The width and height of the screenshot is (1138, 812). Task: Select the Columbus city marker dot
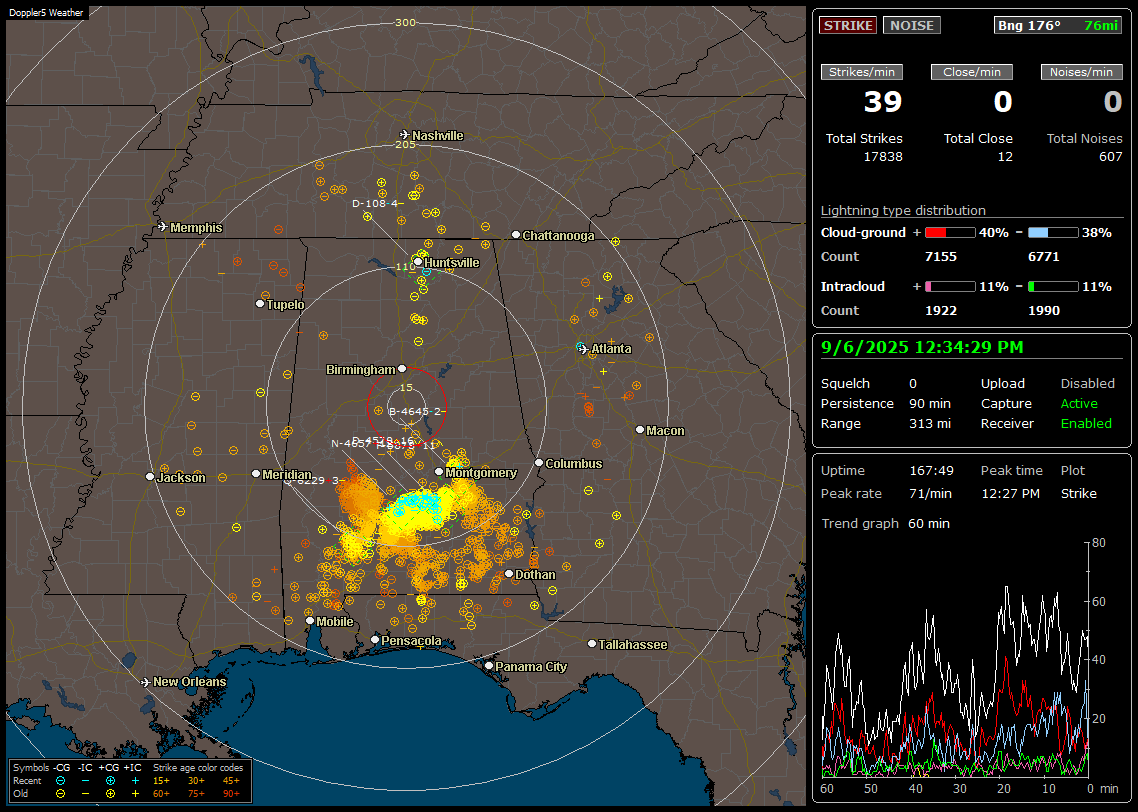[x=539, y=463]
